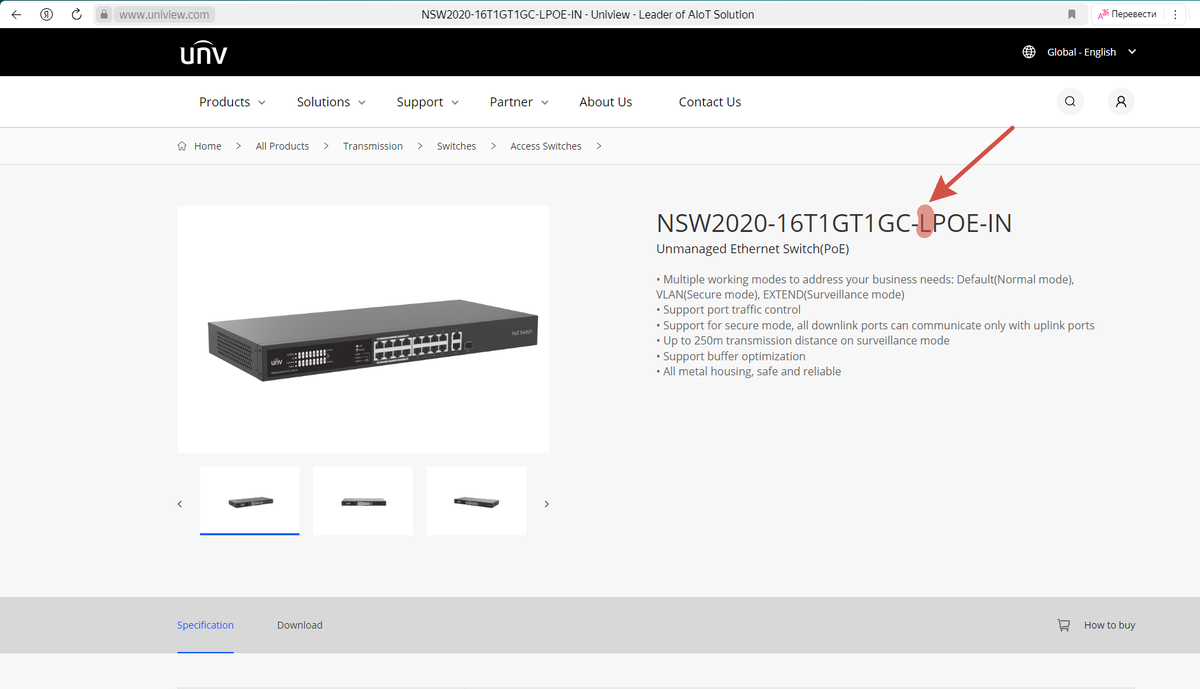Expand the Solutions chevron arrow
This screenshot has width=1200, height=689.
(362, 103)
